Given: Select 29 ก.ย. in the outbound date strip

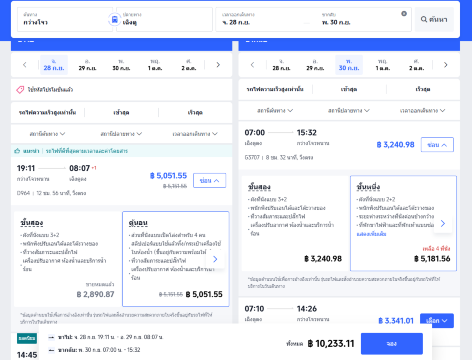Looking at the screenshot, I should [88, 65].
